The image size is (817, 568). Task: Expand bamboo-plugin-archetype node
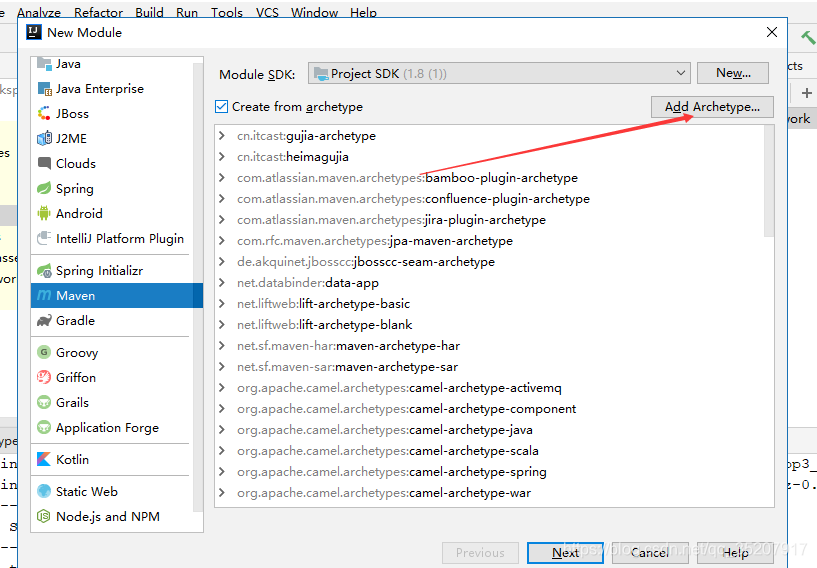(x=222, y=178)
